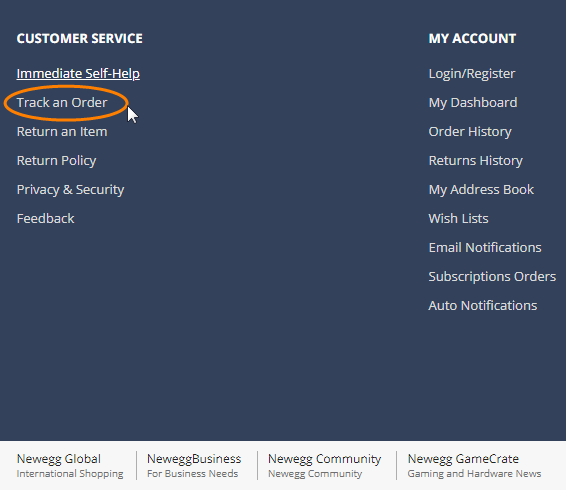
Task: Open My Dashboard link
Action: pos(473,103)
